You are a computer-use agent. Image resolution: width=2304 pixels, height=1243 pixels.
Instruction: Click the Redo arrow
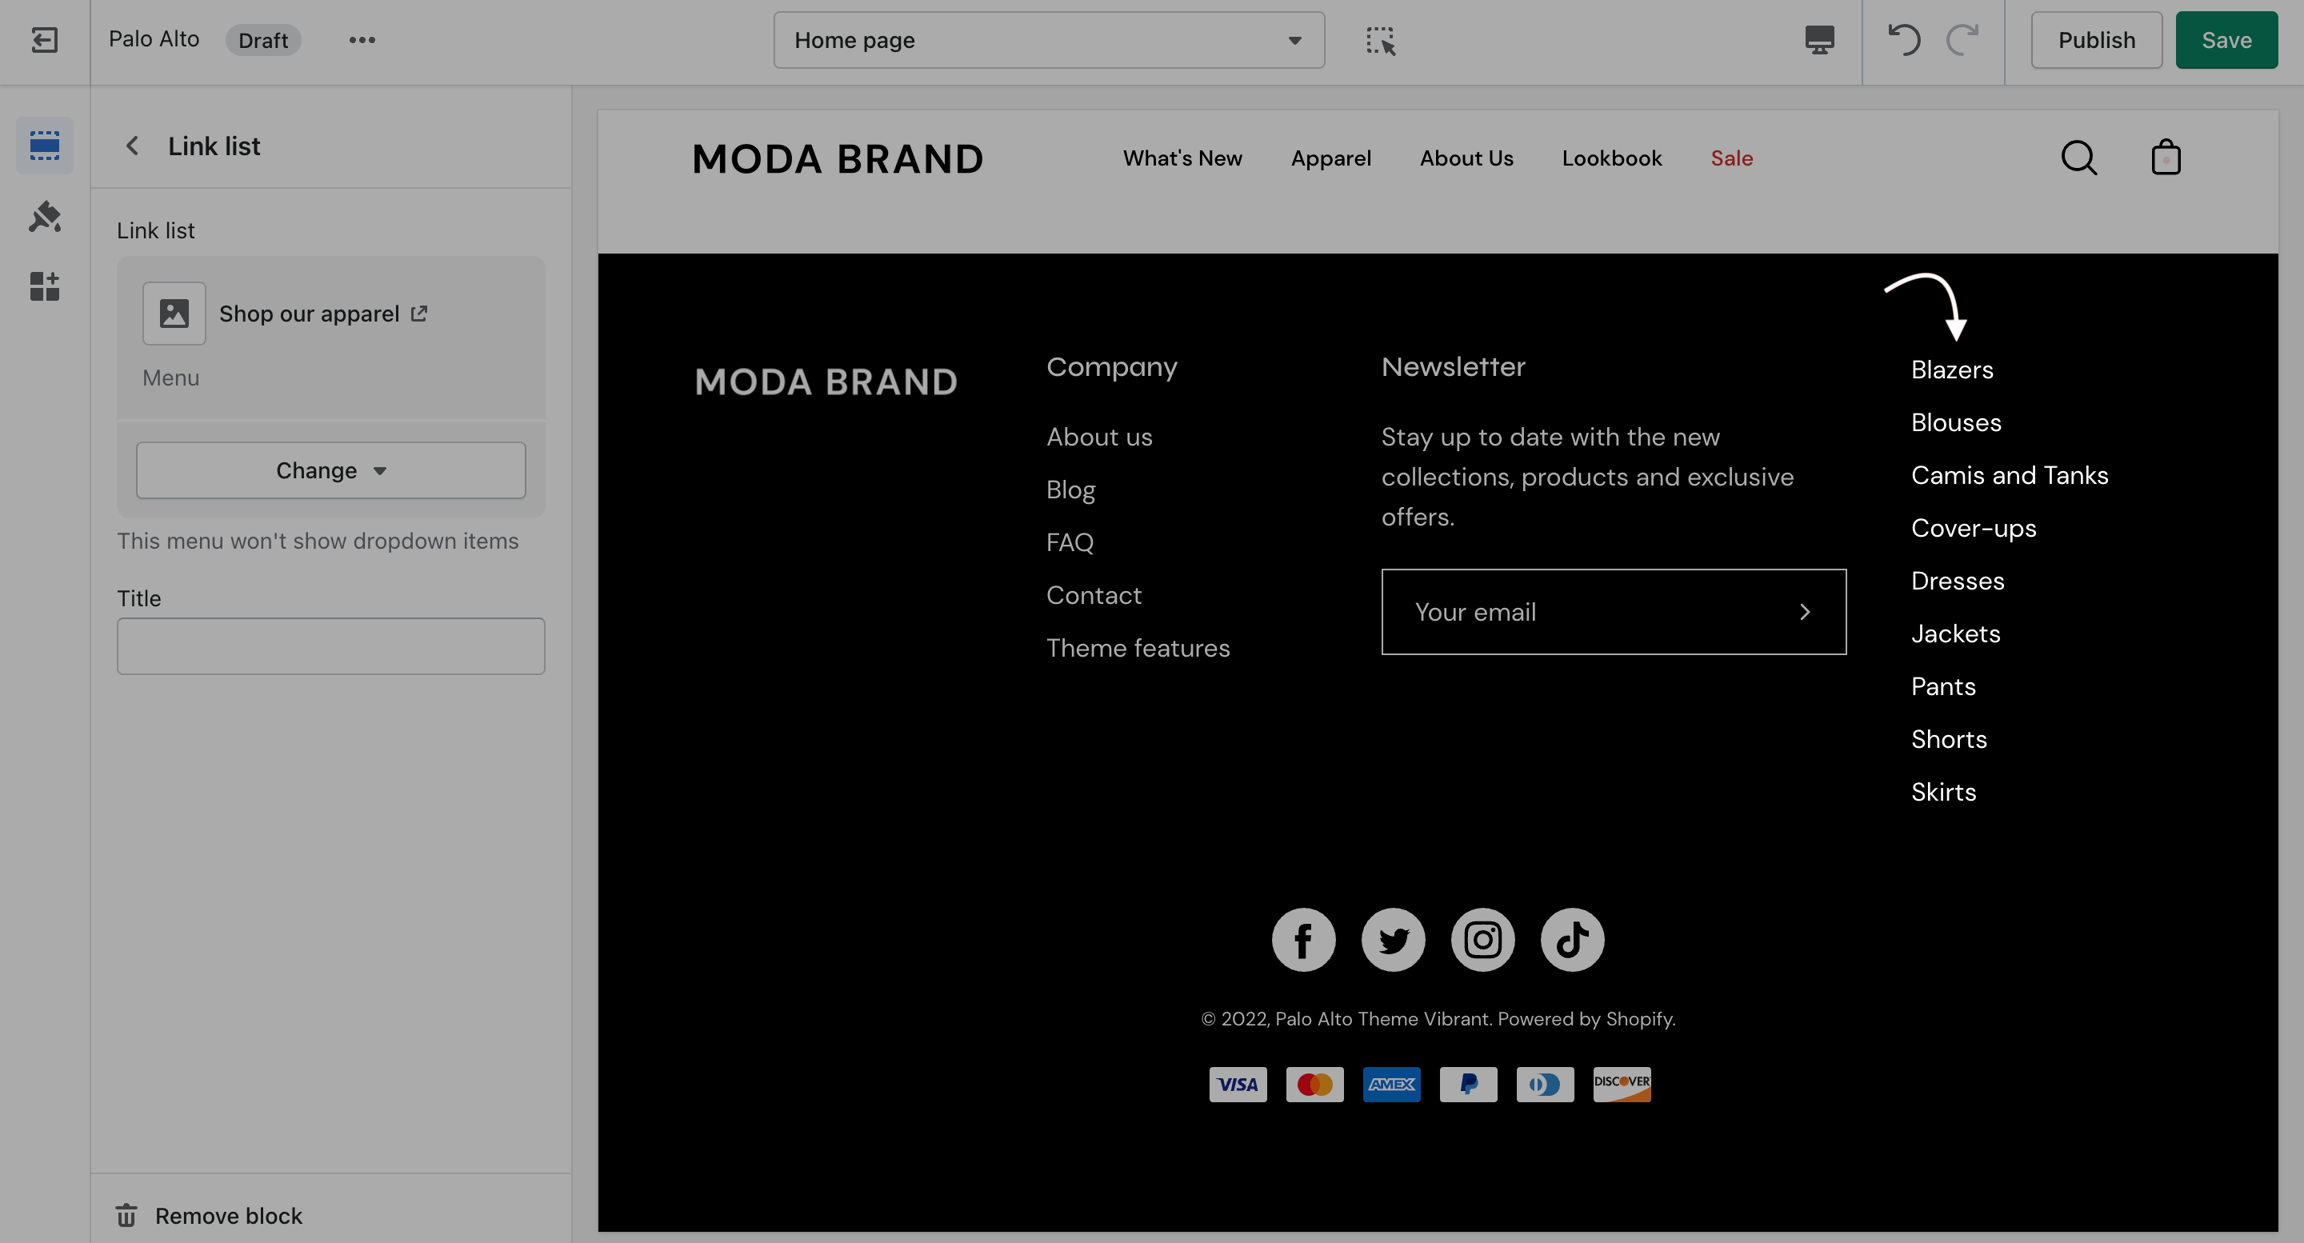(x=1962, y=40)
